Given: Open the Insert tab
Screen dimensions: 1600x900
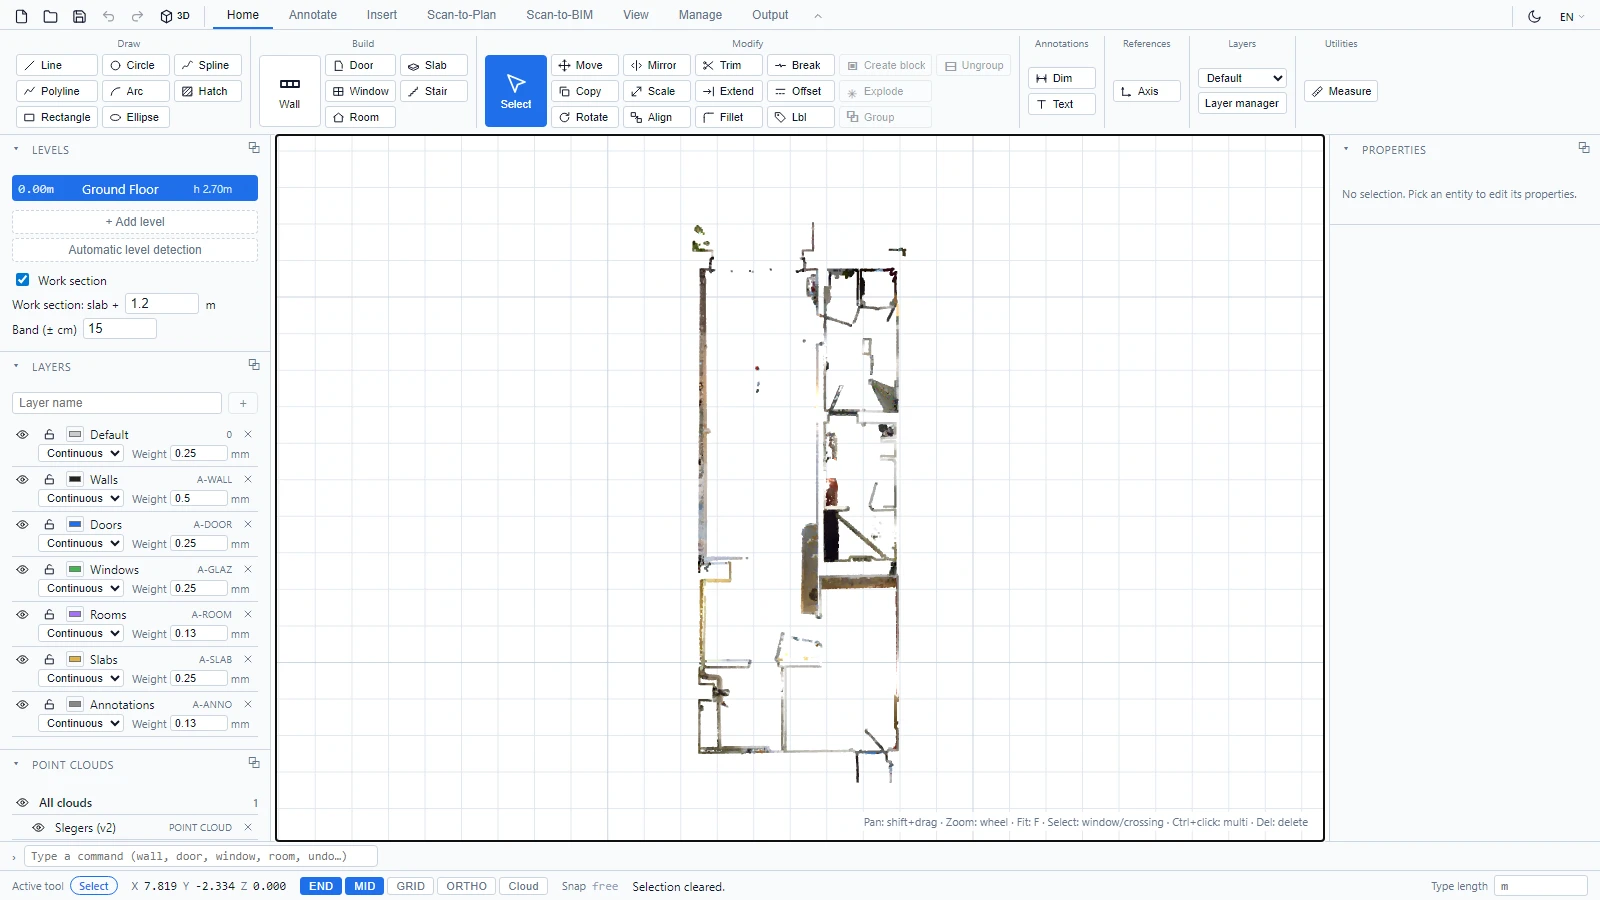Looking at the screenshot, I should pyautogui.click(x=382, y=15).
